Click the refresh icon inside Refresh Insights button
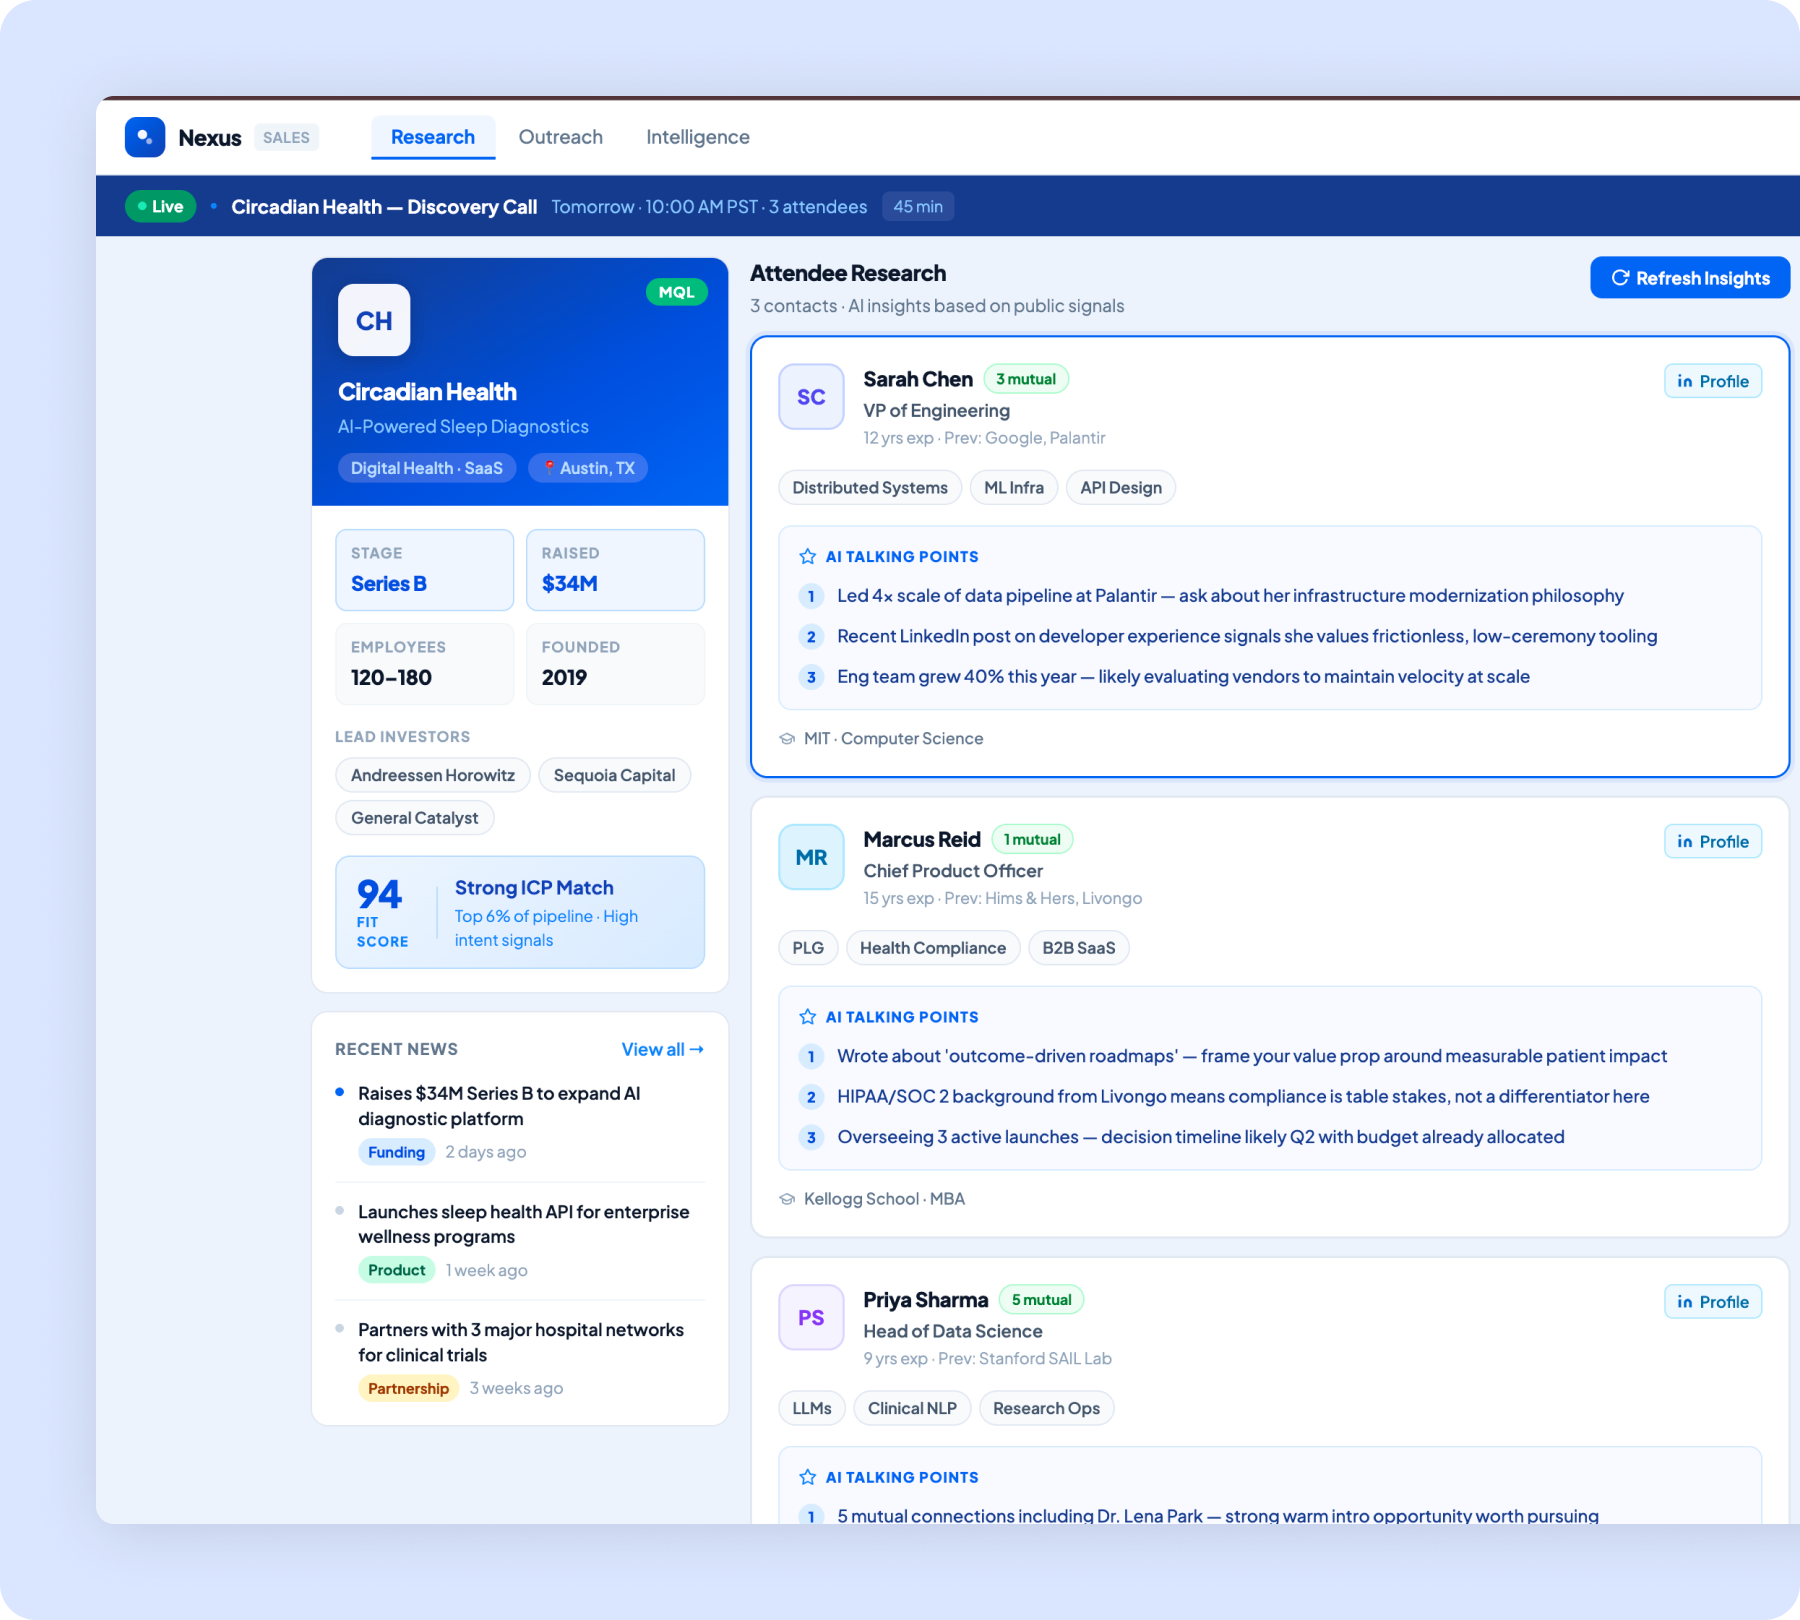The image size is (1800, 1620). coord(1620,278)
